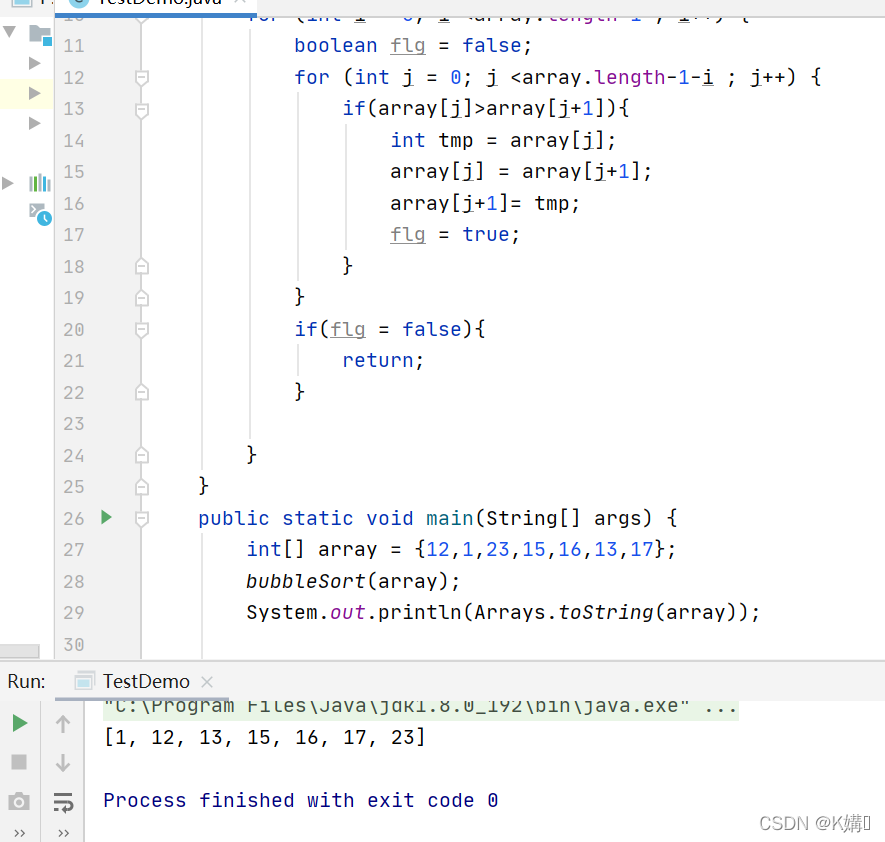The height and width of the screenshot is (842, 885).
Task: Jump up the stack trace arrow
Action: tap(63, 723)
